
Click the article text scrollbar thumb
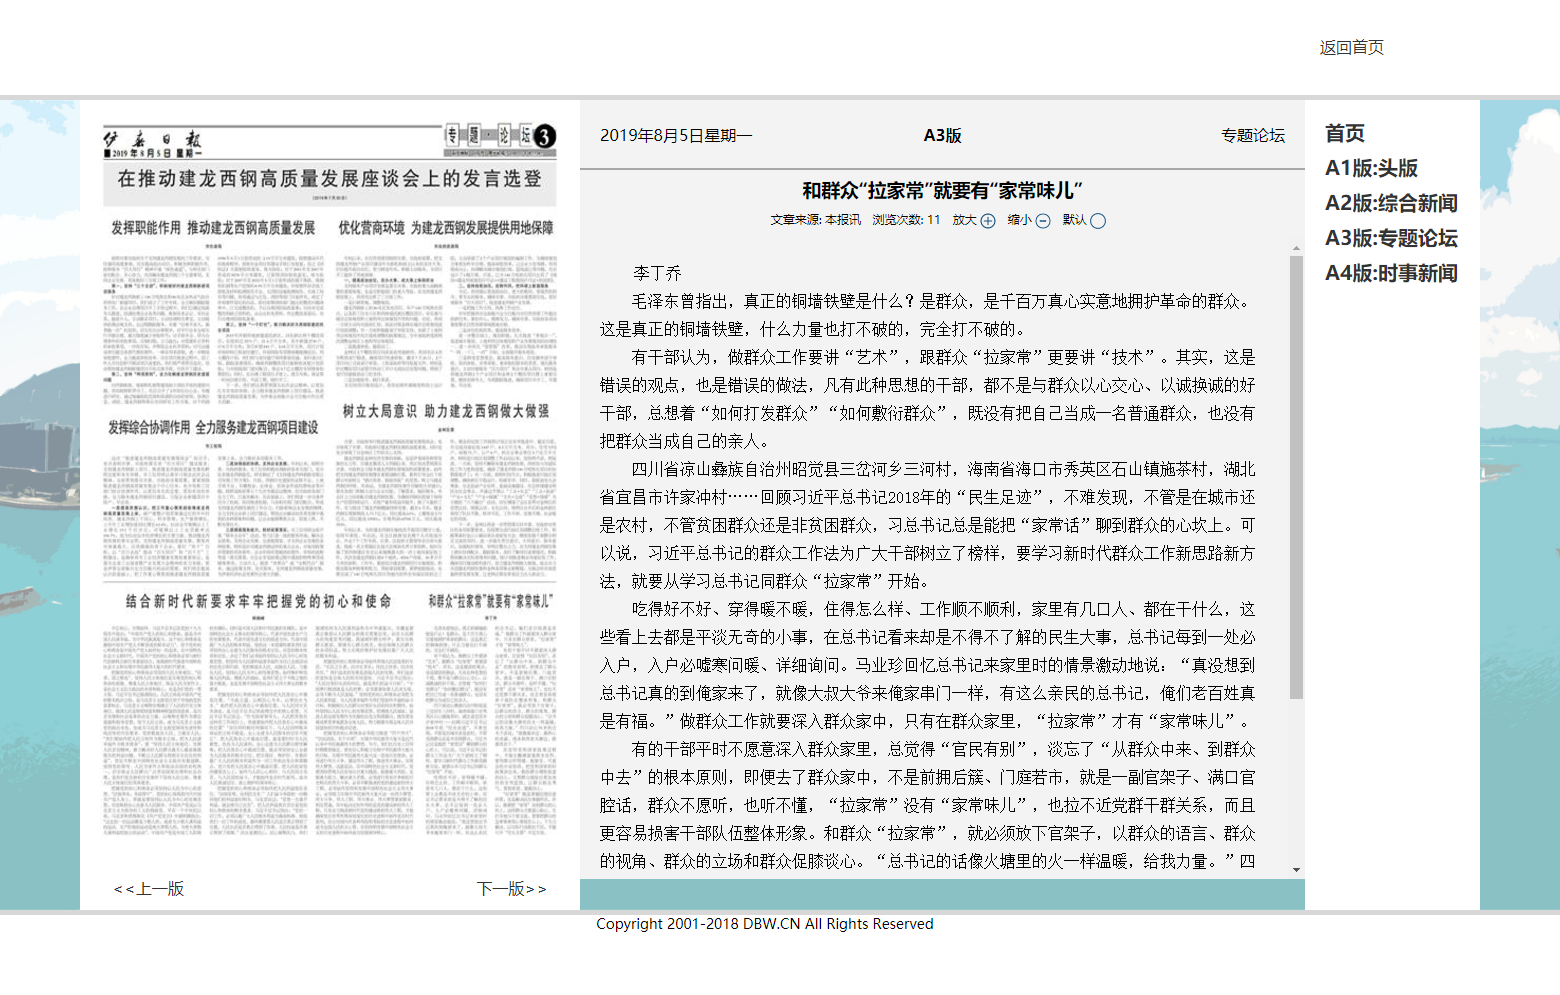coord(1296,477)
